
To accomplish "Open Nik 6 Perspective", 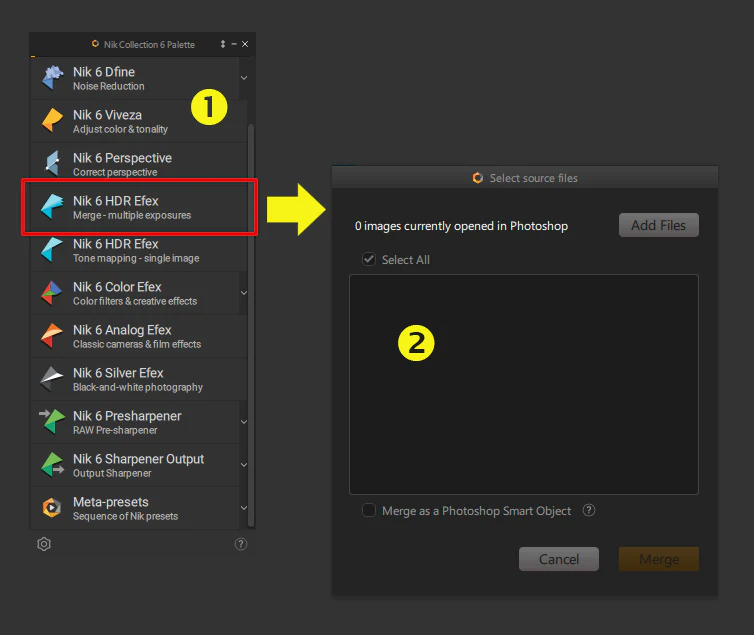I will coord(139,164).
